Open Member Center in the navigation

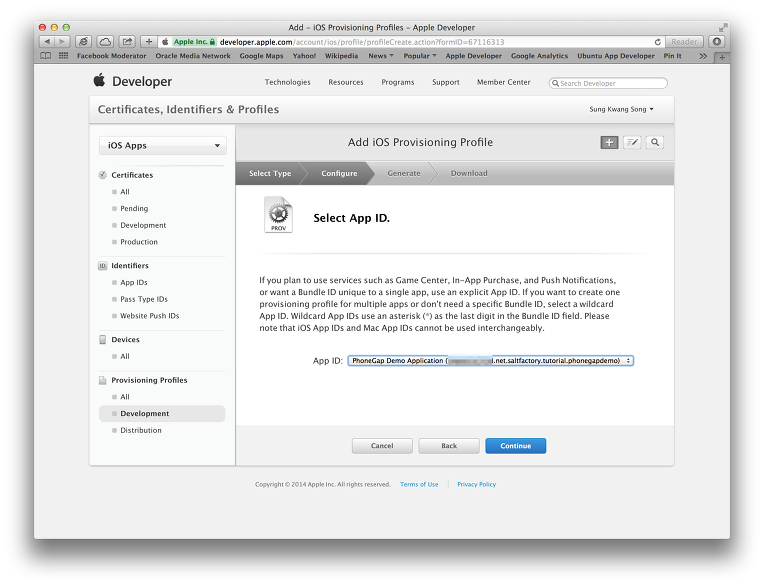504,82
